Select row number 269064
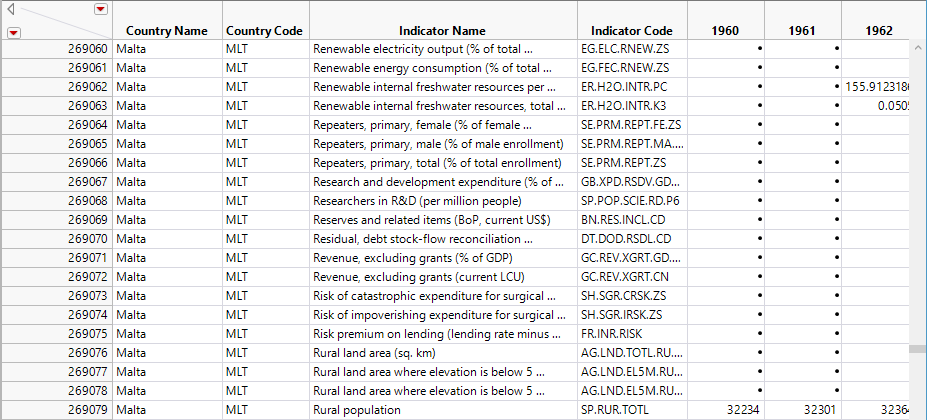Viewport: 927px width, 420px height. [x=56, y=125]
